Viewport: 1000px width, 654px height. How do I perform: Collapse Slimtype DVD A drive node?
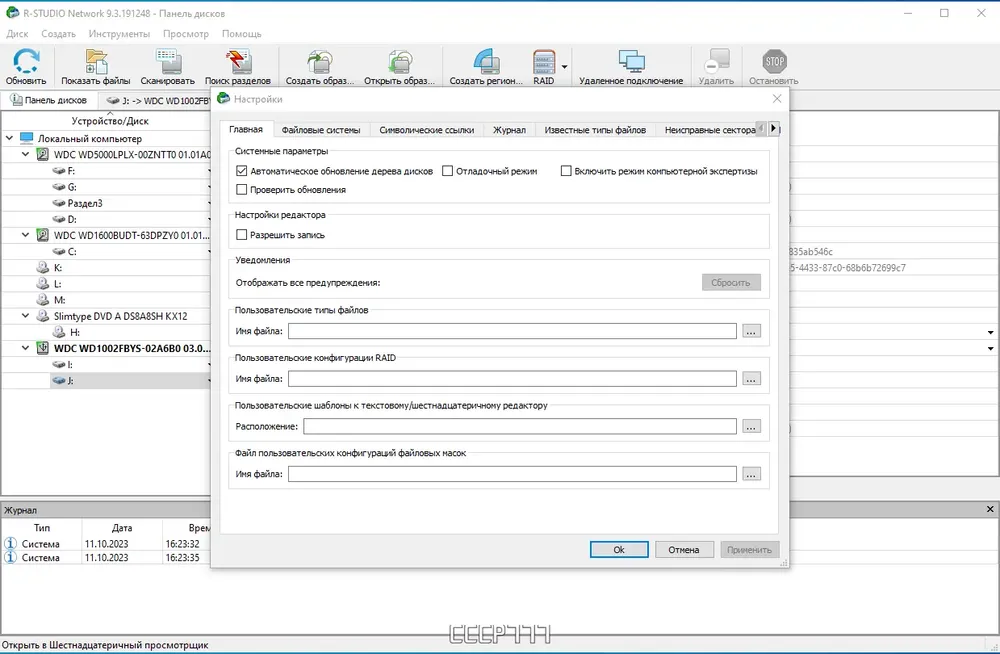pos(26,316)
